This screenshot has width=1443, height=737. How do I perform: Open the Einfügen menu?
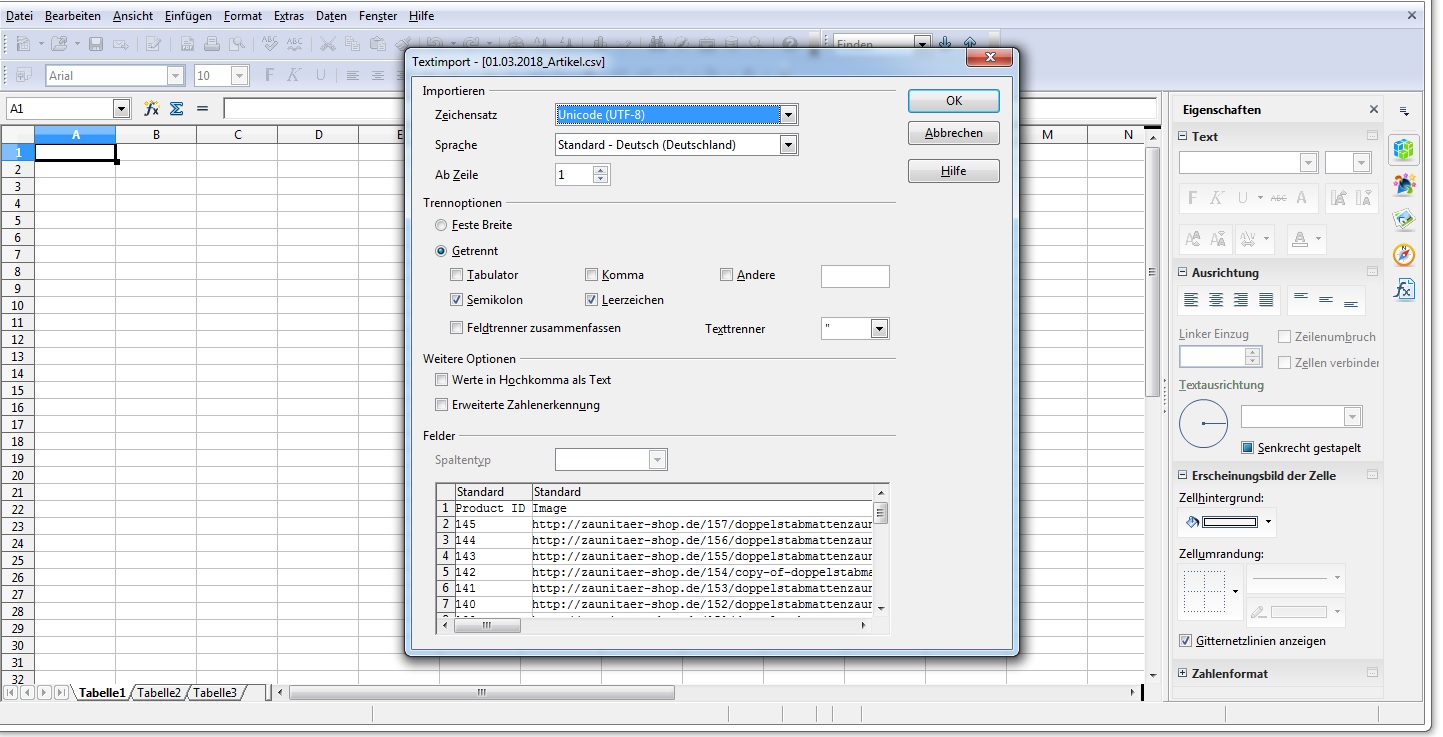(x=188, y=16)
